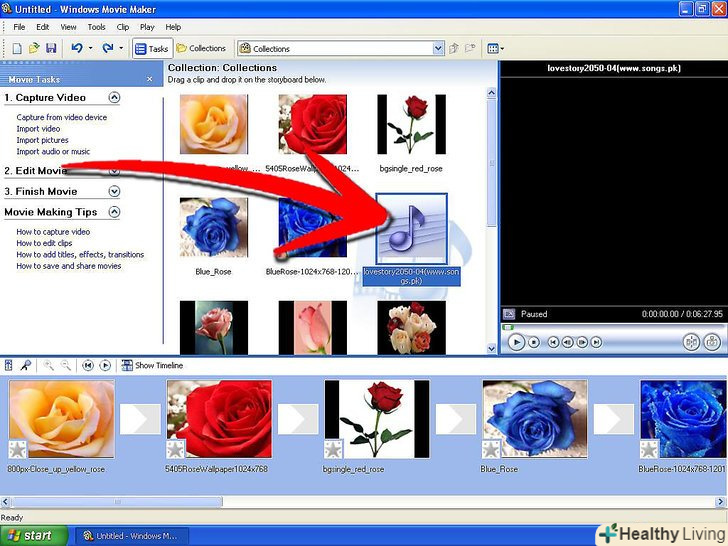Select the lovestory2050-04 audio clip
Viewport: 728px width, 546px height.
pos(411,229)
